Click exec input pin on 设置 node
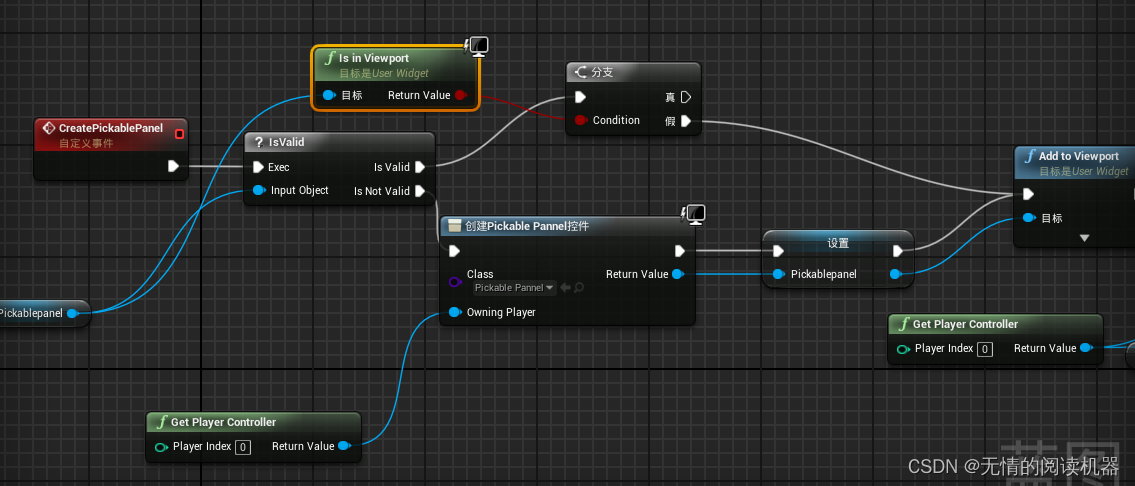Screen dimensions: 1135x486 point(777,251)
